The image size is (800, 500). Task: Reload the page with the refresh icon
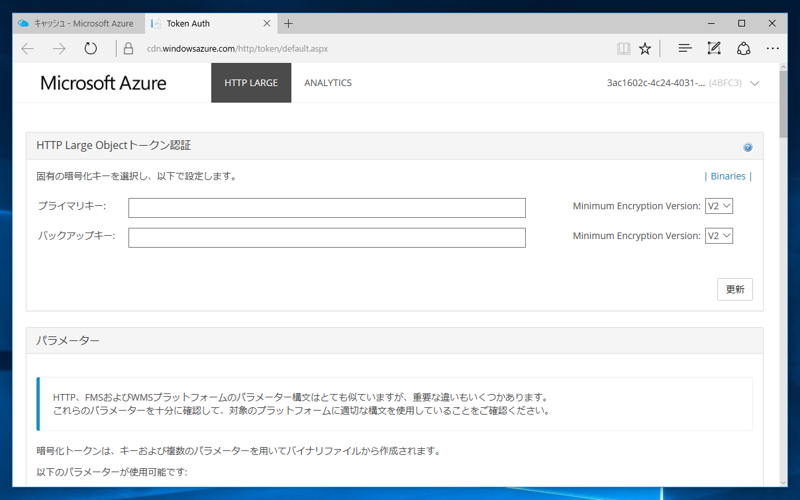click(x=90, y=48)
